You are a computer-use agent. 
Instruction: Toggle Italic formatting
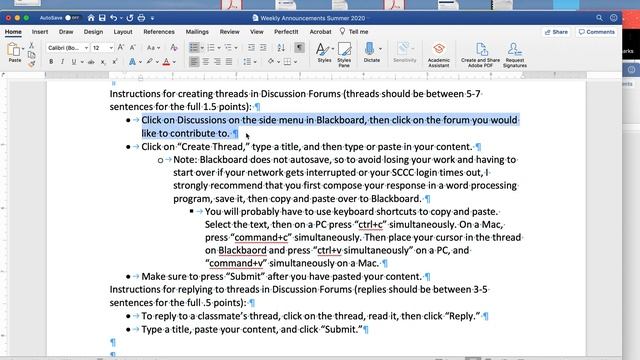point(62,62)
